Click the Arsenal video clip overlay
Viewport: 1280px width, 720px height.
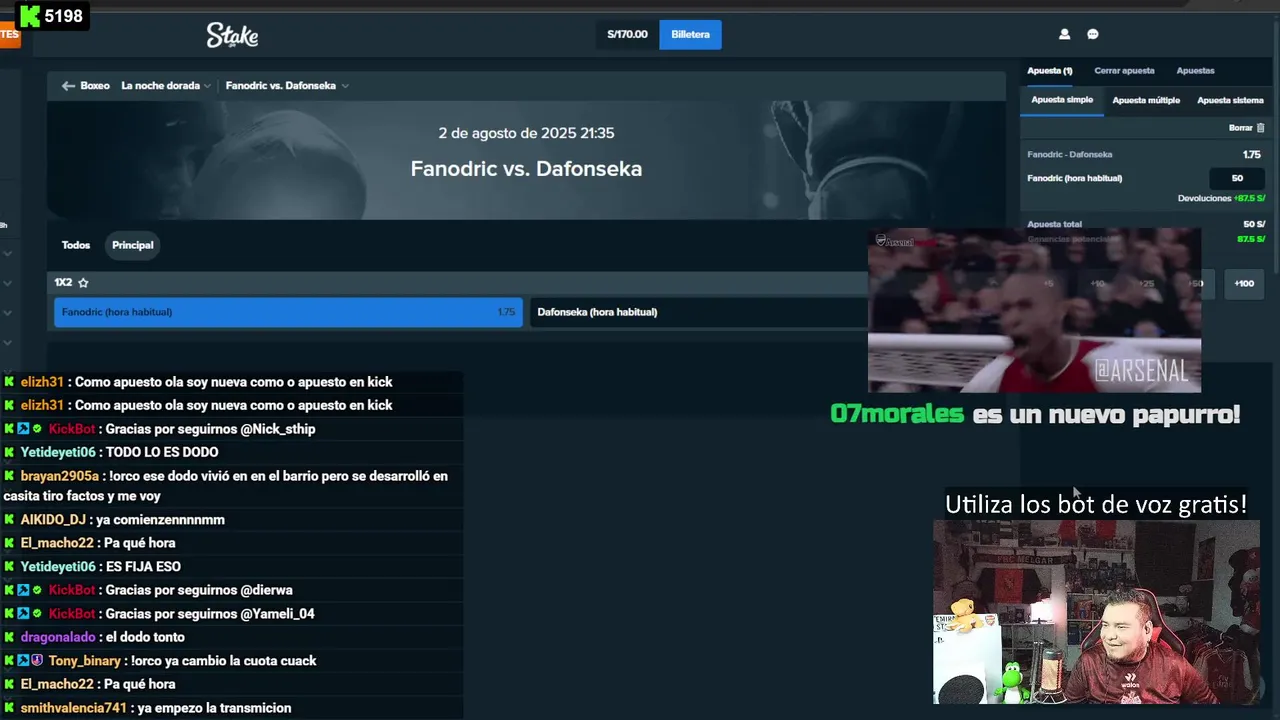(x=1034, y=310)
